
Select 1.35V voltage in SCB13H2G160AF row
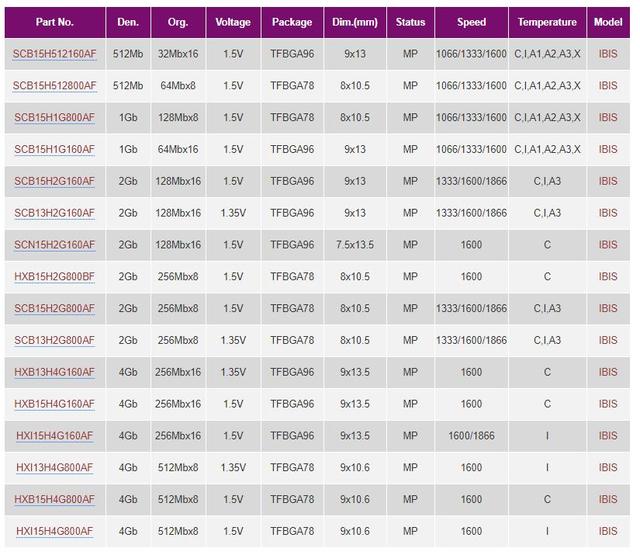point(233,213)
